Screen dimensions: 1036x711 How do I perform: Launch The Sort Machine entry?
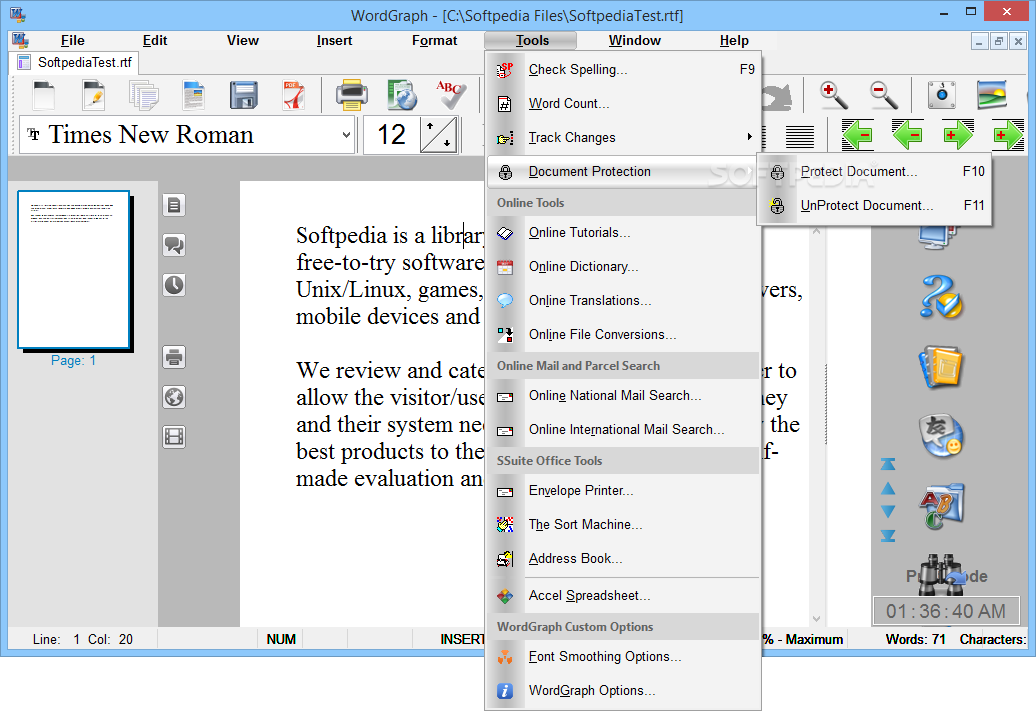pos(623,525)
